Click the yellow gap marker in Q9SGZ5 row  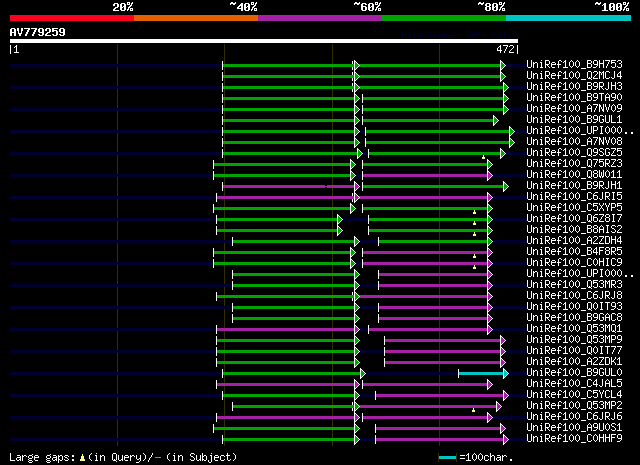[x=483, y=157]
